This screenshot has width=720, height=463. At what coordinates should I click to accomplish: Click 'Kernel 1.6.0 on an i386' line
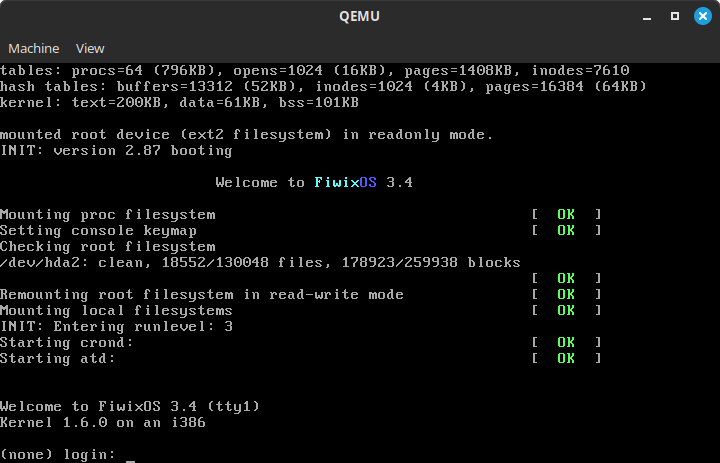pyautogui.click(x=103, y=423)
